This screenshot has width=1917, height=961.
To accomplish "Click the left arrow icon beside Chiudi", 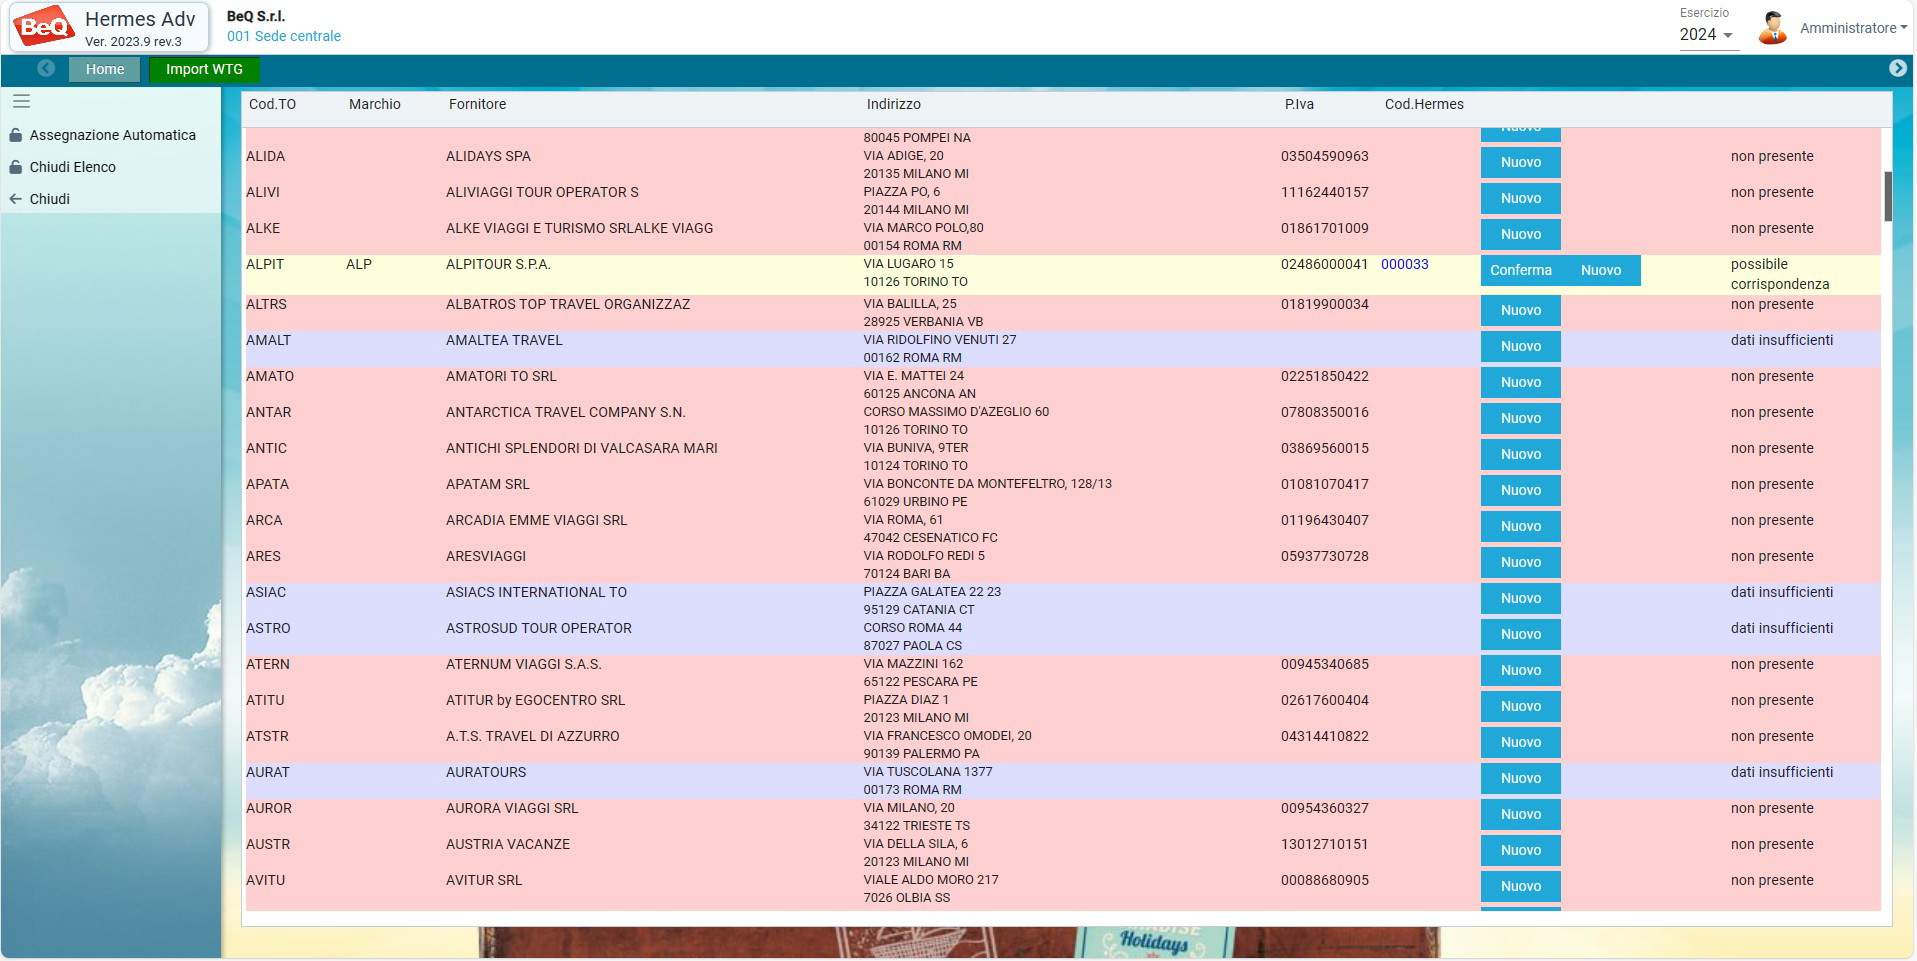I will click(x=16, y=199).
